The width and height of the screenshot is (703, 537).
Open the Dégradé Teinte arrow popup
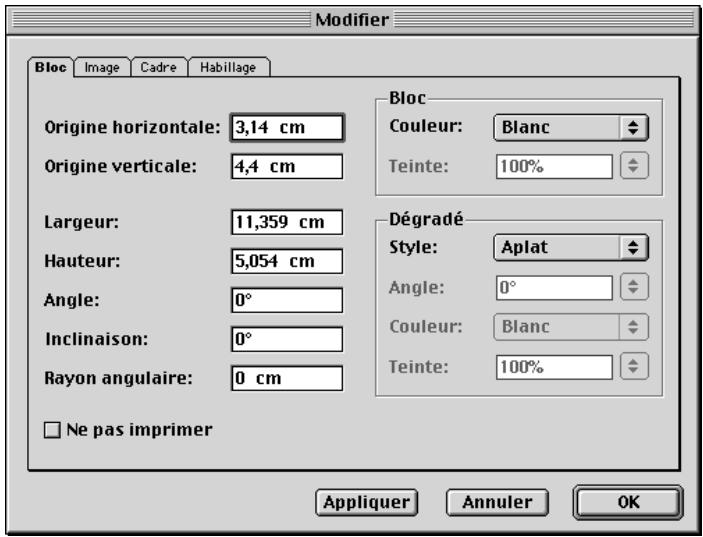click(x=634, y=366)
